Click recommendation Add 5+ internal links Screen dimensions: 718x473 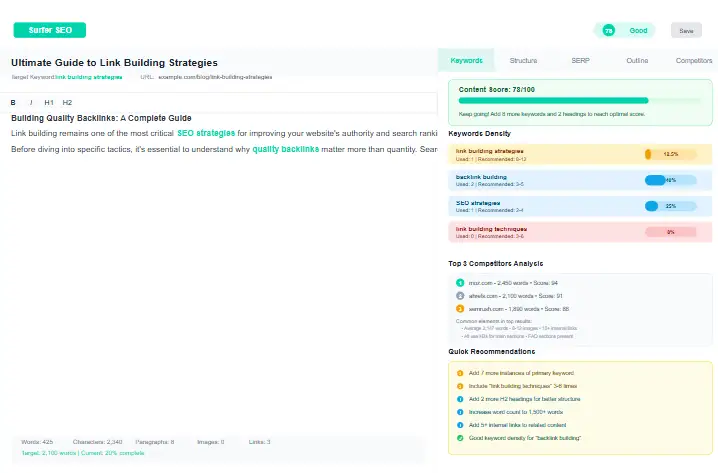click(517, 425)
